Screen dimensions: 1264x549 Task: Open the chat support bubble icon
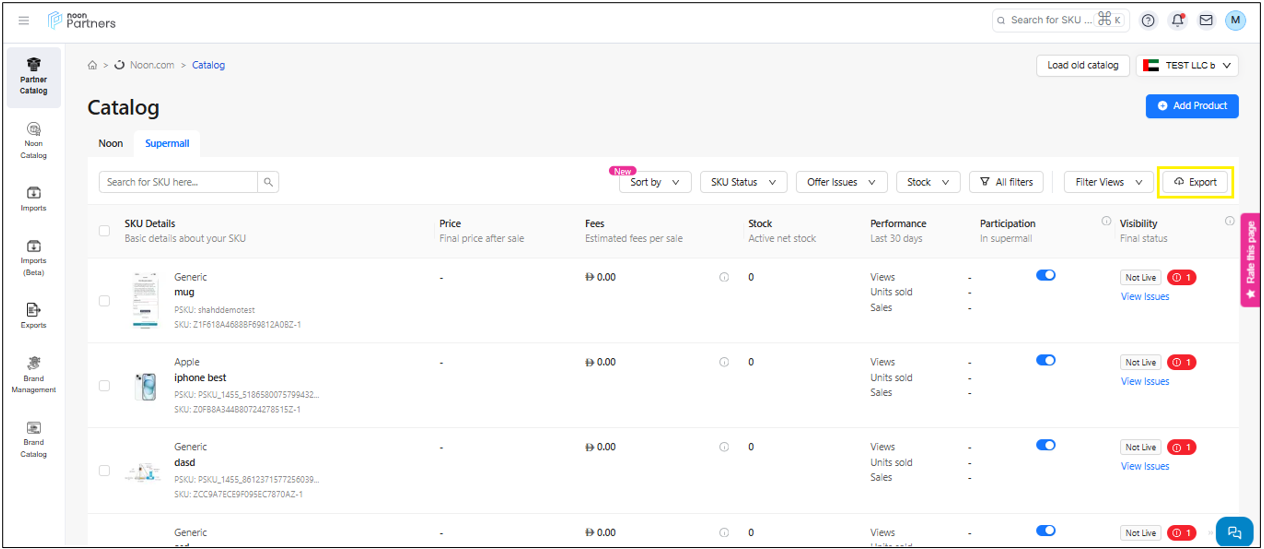[x=1234, y=532]
